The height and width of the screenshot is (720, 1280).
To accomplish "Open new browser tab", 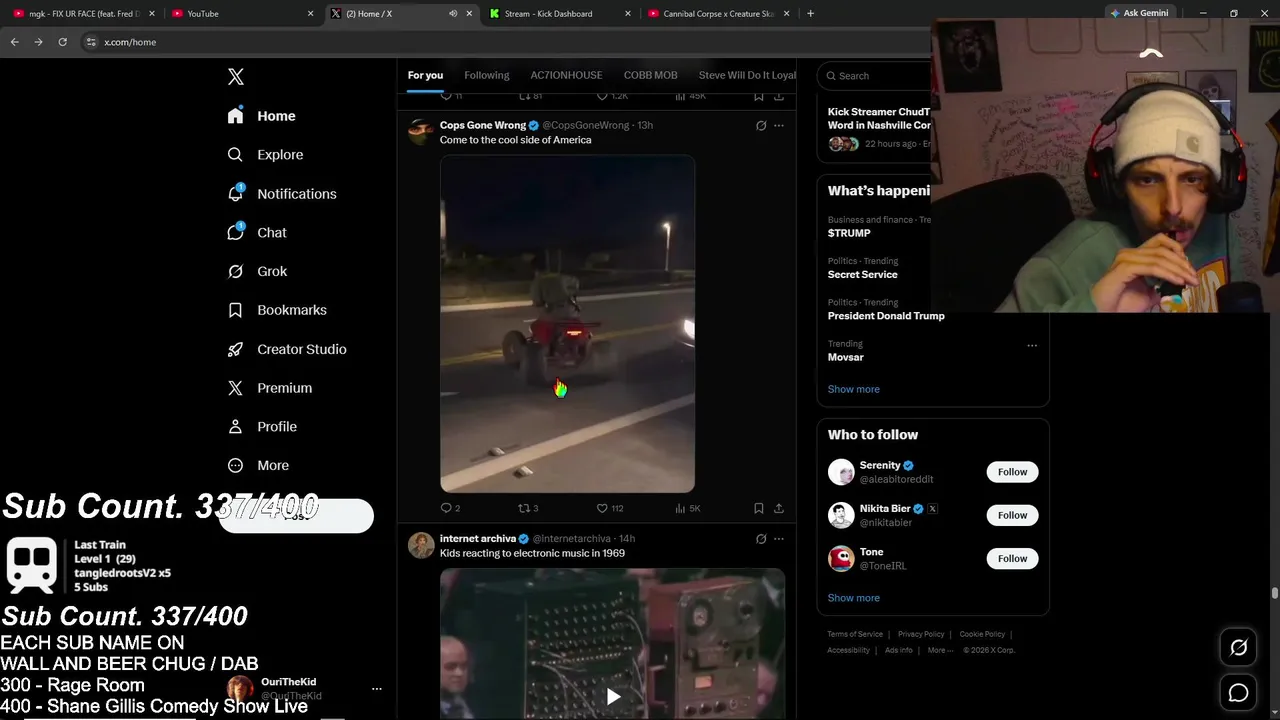I will (810, 14).
